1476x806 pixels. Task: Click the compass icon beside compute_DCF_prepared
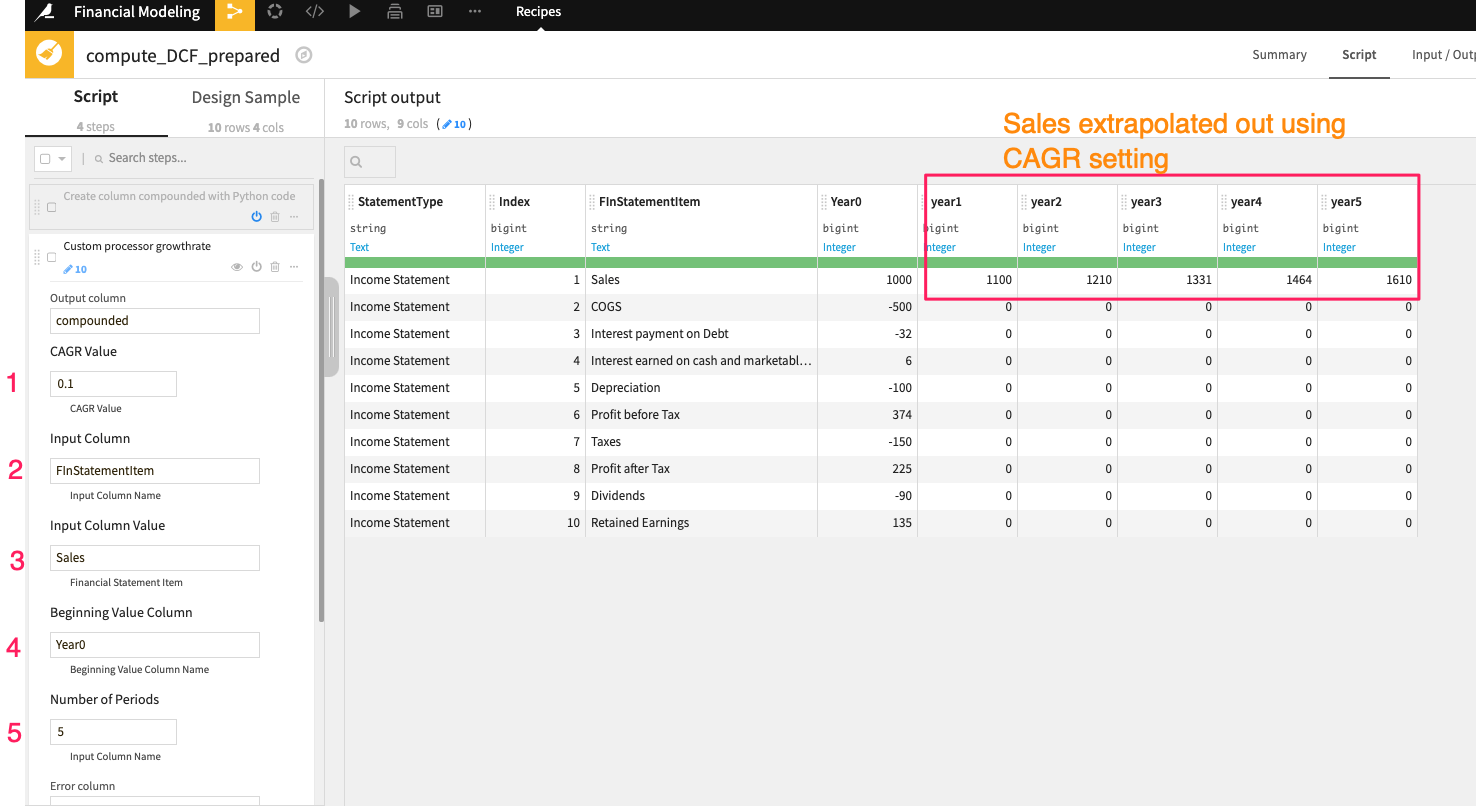click(304, 55)
